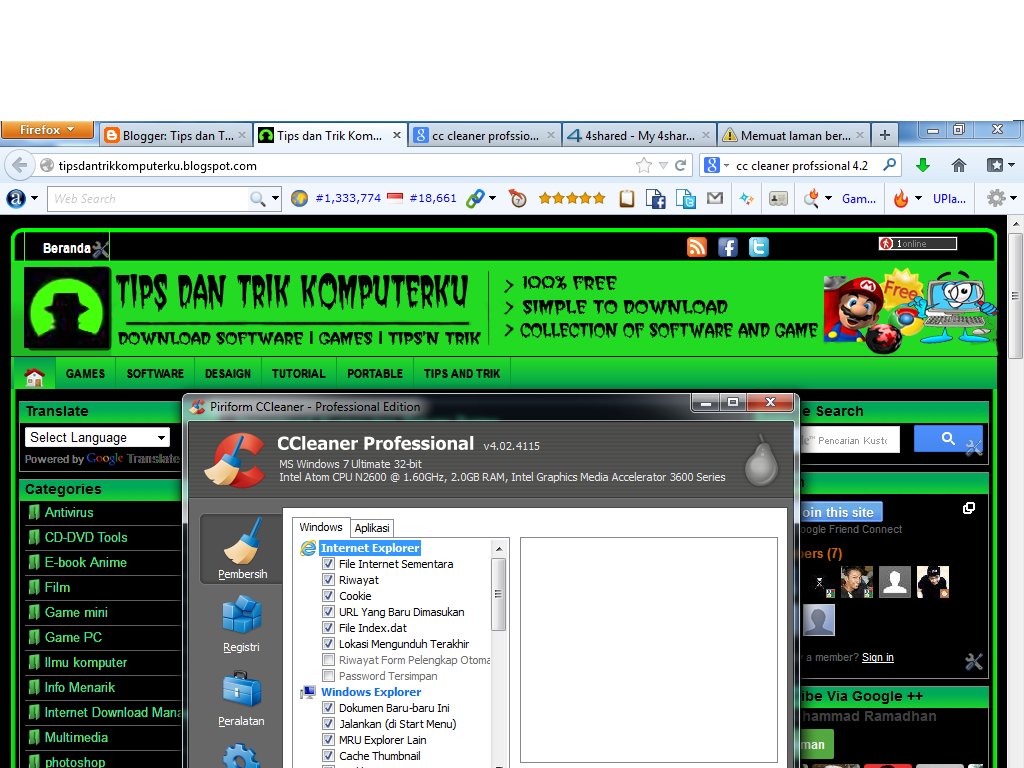Click the home icon in the blog navigation bar

tap(34, 374)
